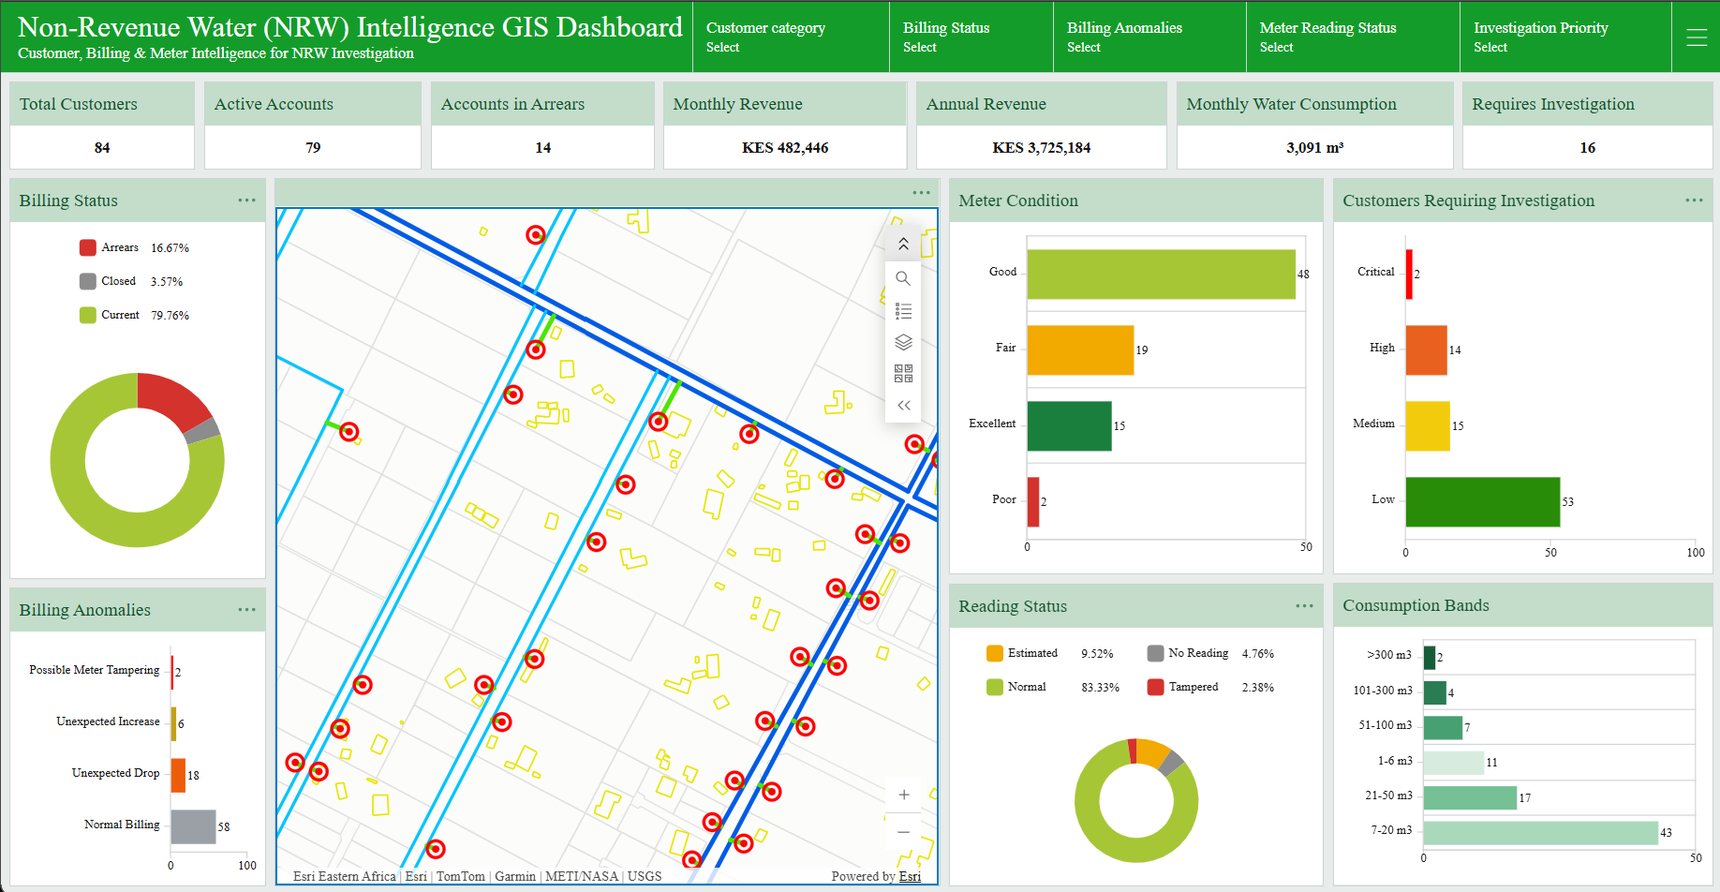This screenshot has height=892, width=1720.
Task: Toggle No Reading legend item
Action: point(1210,653)
